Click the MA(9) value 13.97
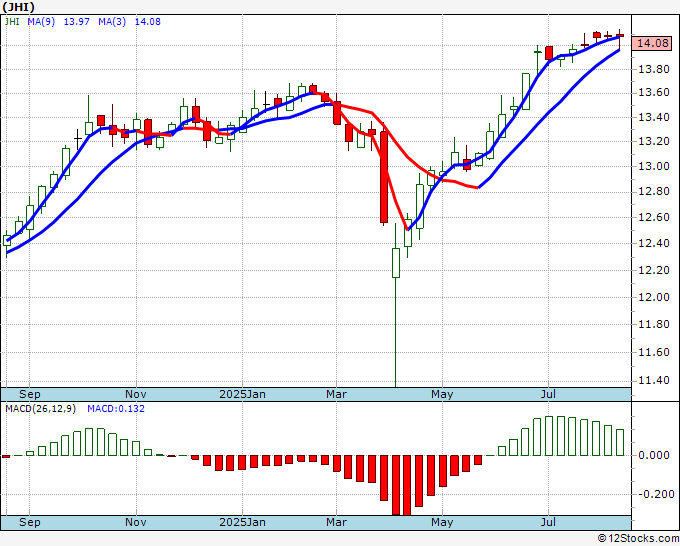Image resolution: width=680 pixels, height=546 pixels. pyautogui.click(x=77, y=22)
